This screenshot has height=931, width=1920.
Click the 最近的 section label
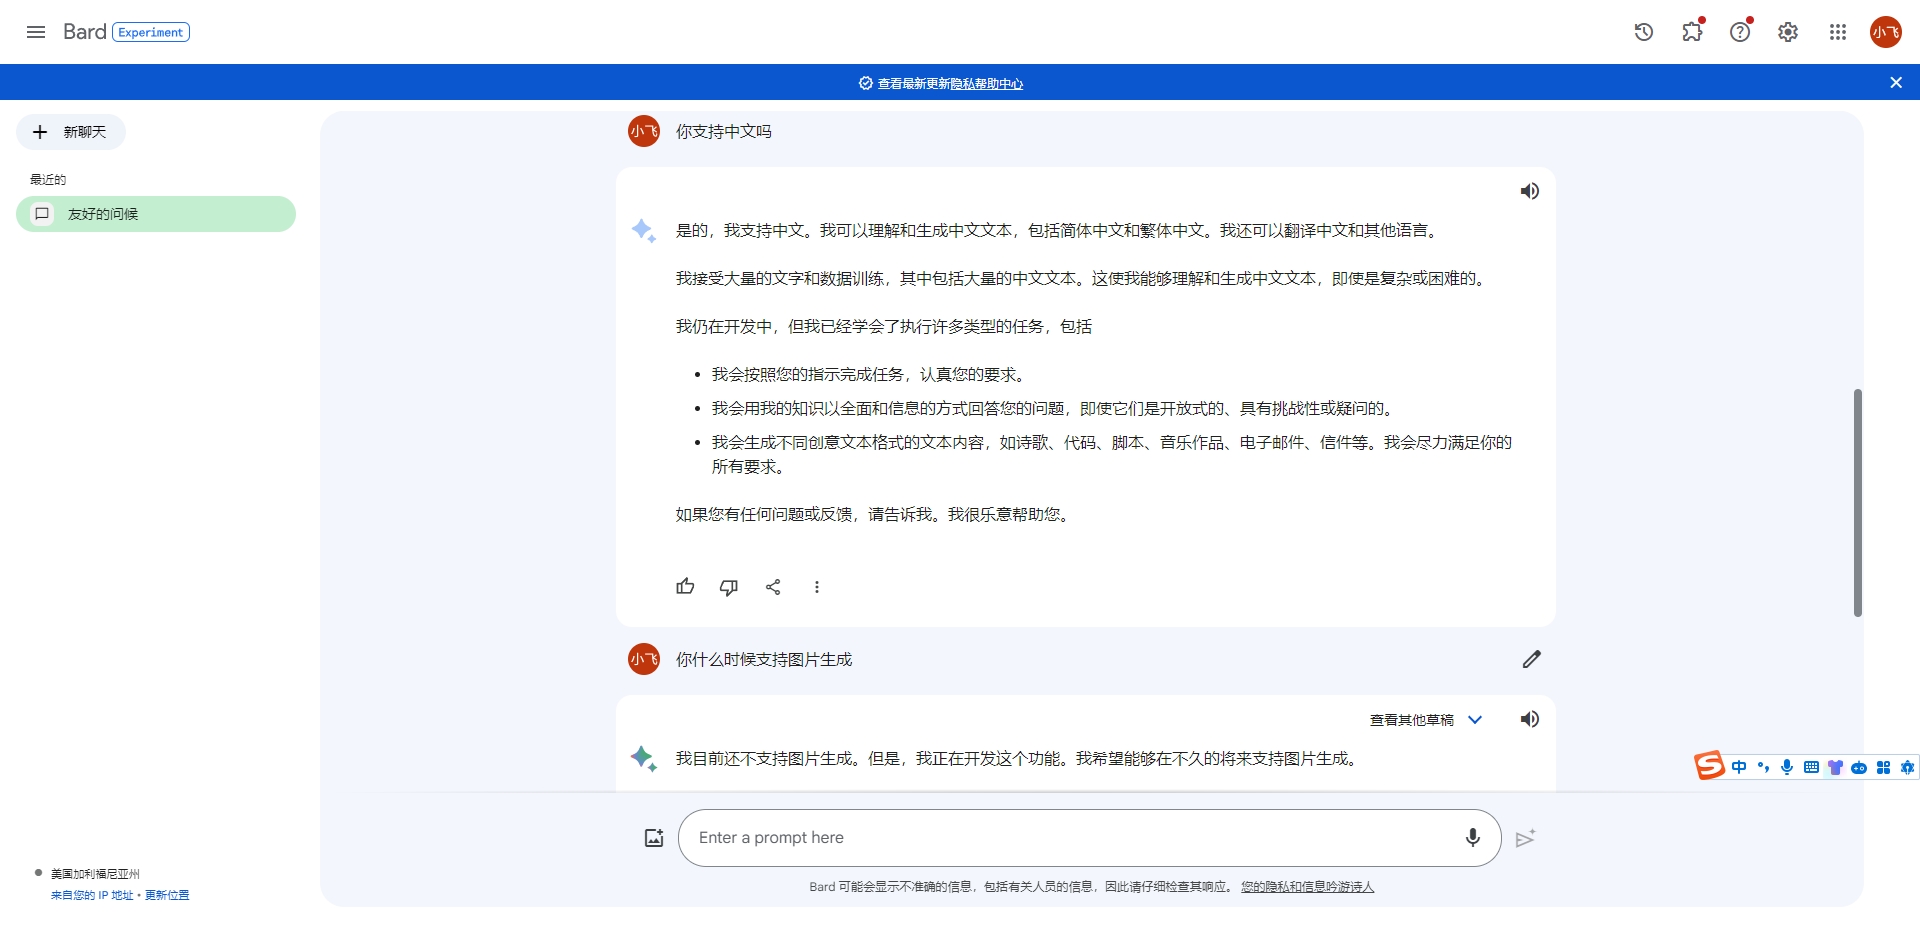pyautogui.click(x=48, y=180)
